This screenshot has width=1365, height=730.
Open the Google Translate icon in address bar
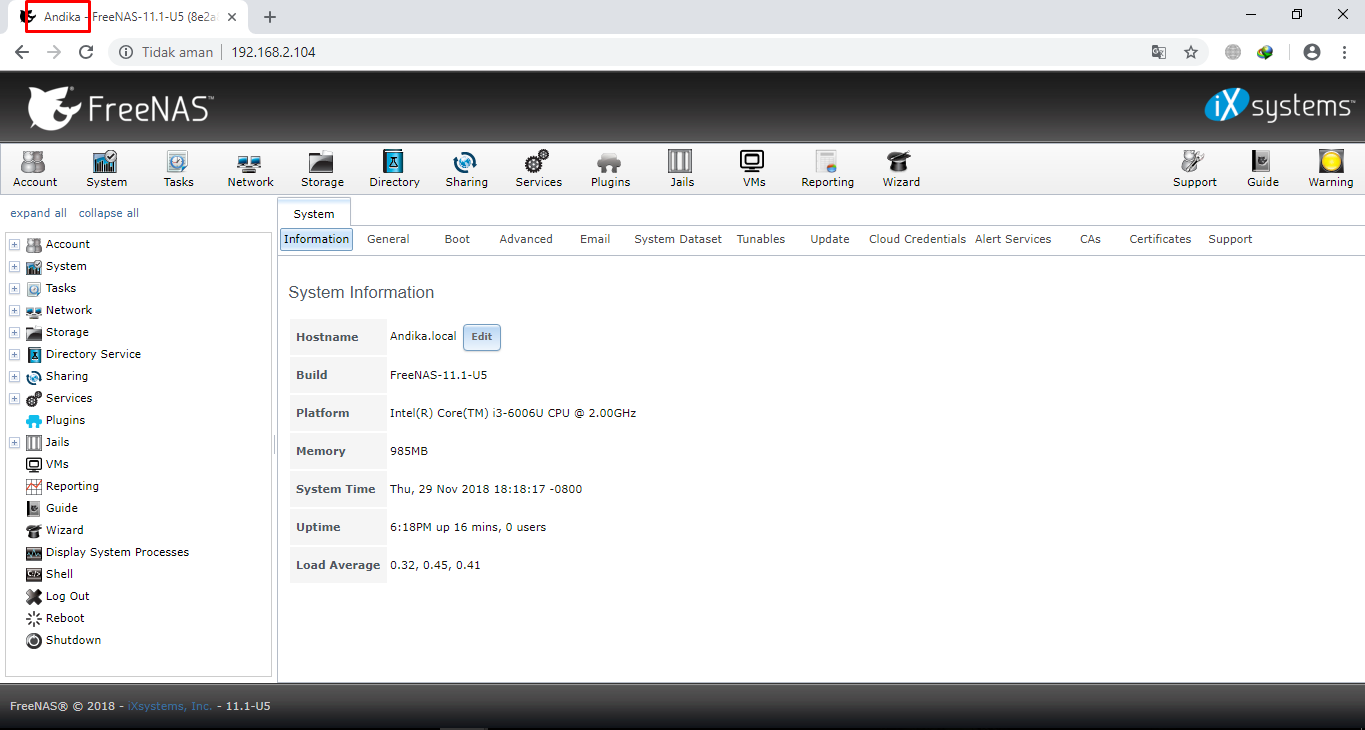click(1158, 52)
